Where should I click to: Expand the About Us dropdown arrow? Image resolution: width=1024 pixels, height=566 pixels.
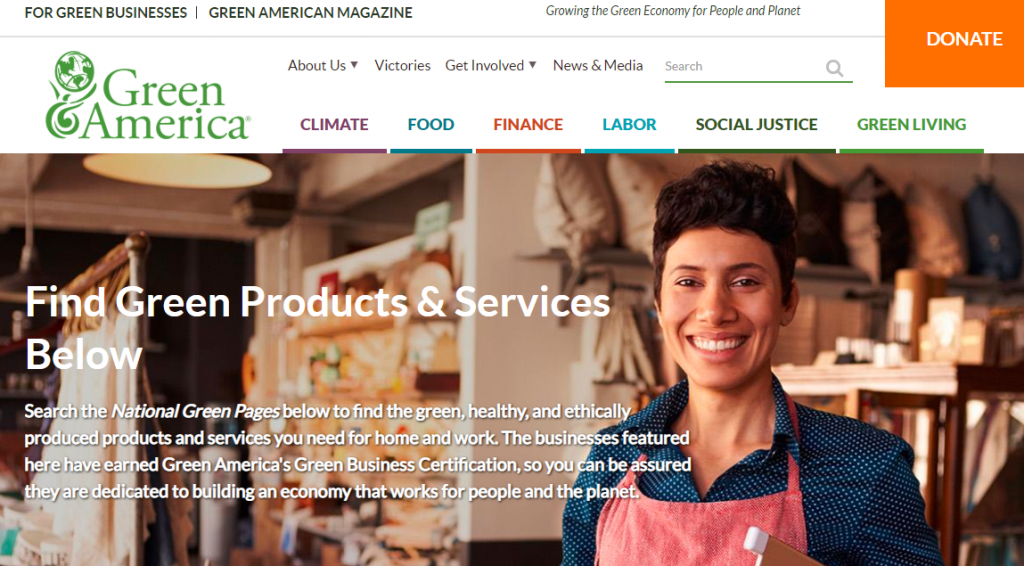point(354,65)
